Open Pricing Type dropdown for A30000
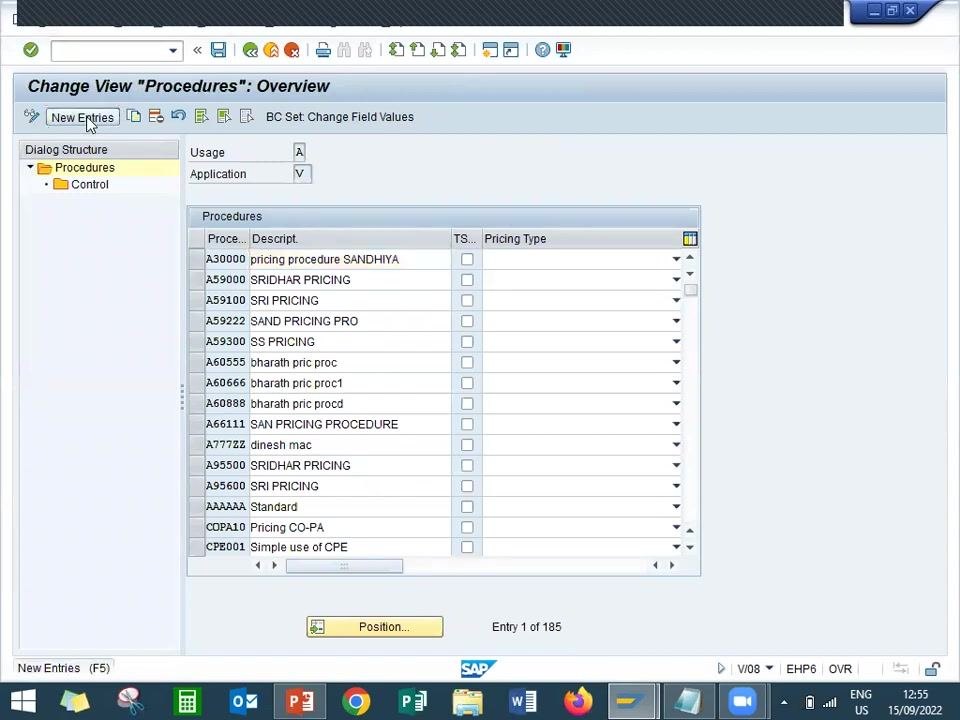This screenshot has height=720, width=960. pos(676,259)
